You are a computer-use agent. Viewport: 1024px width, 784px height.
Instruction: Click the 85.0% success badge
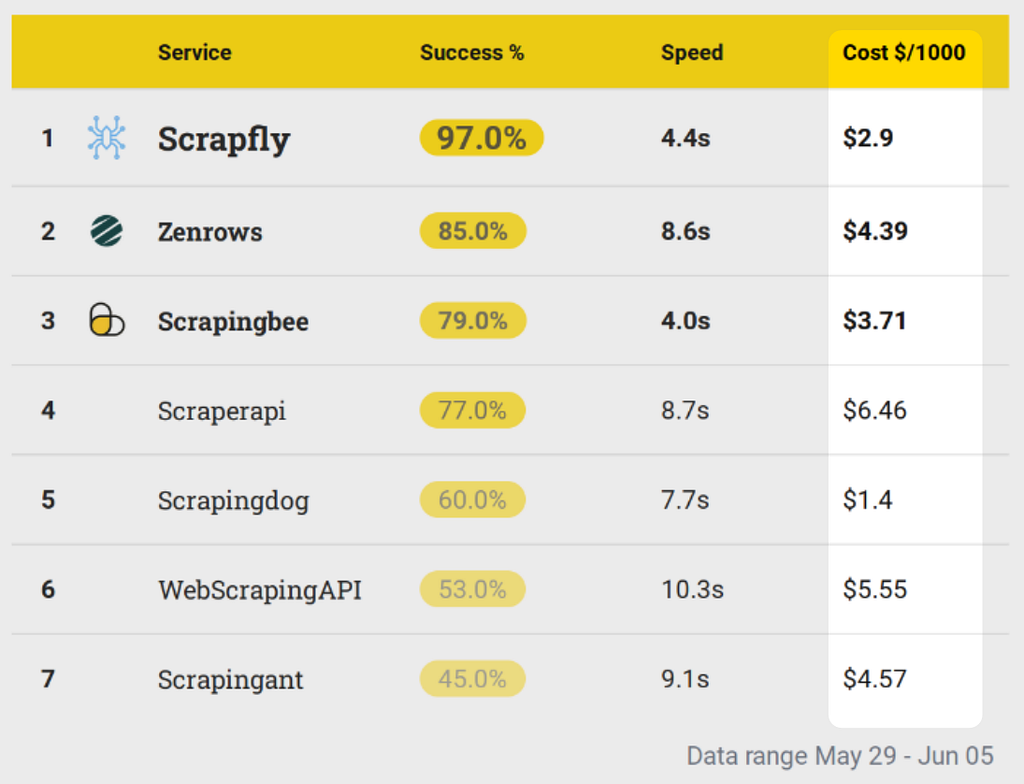pyautogui.click(x=473, y=231)
